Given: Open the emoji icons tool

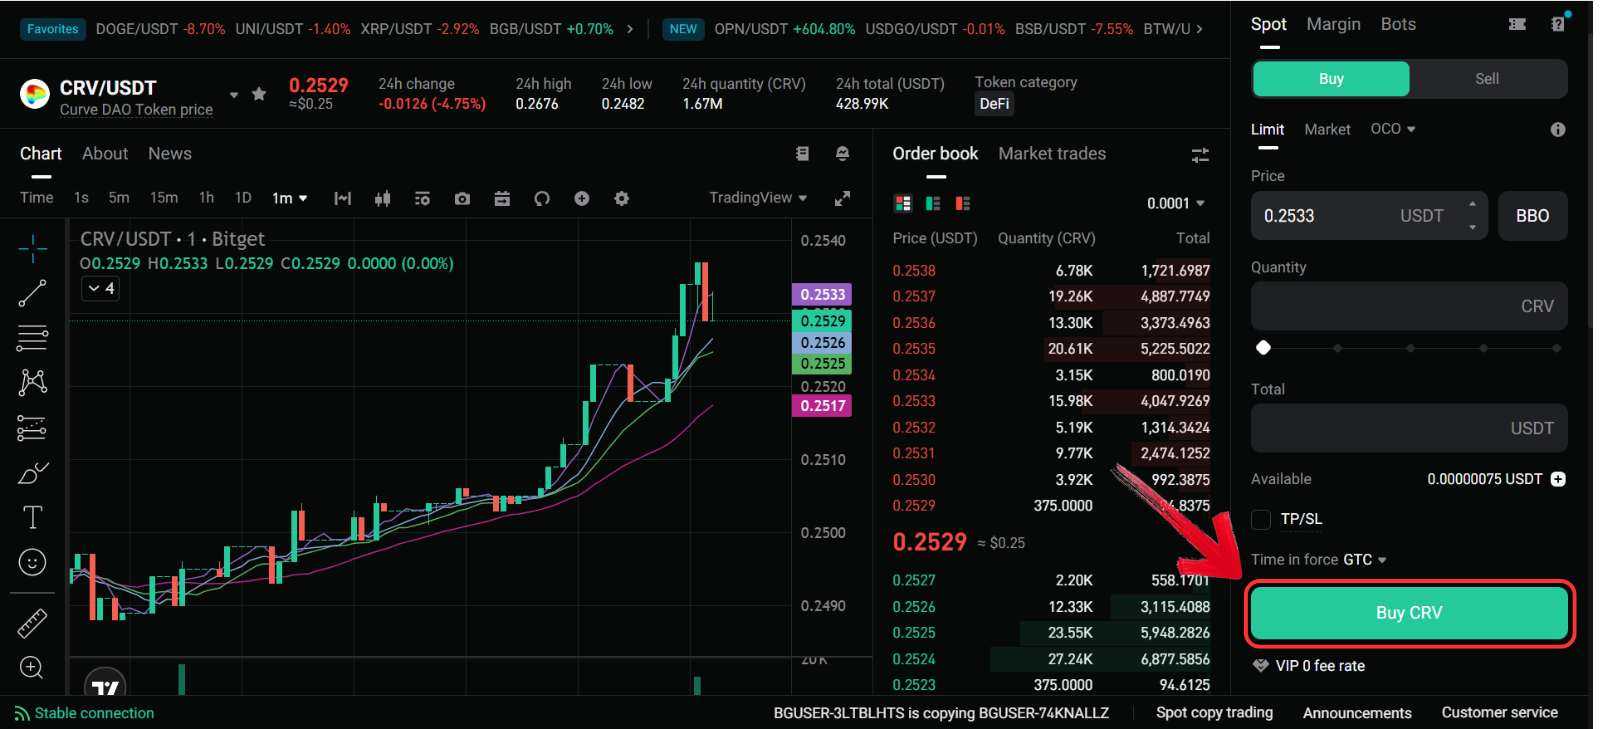Looking at the screenshot, I should coord(32,562).
